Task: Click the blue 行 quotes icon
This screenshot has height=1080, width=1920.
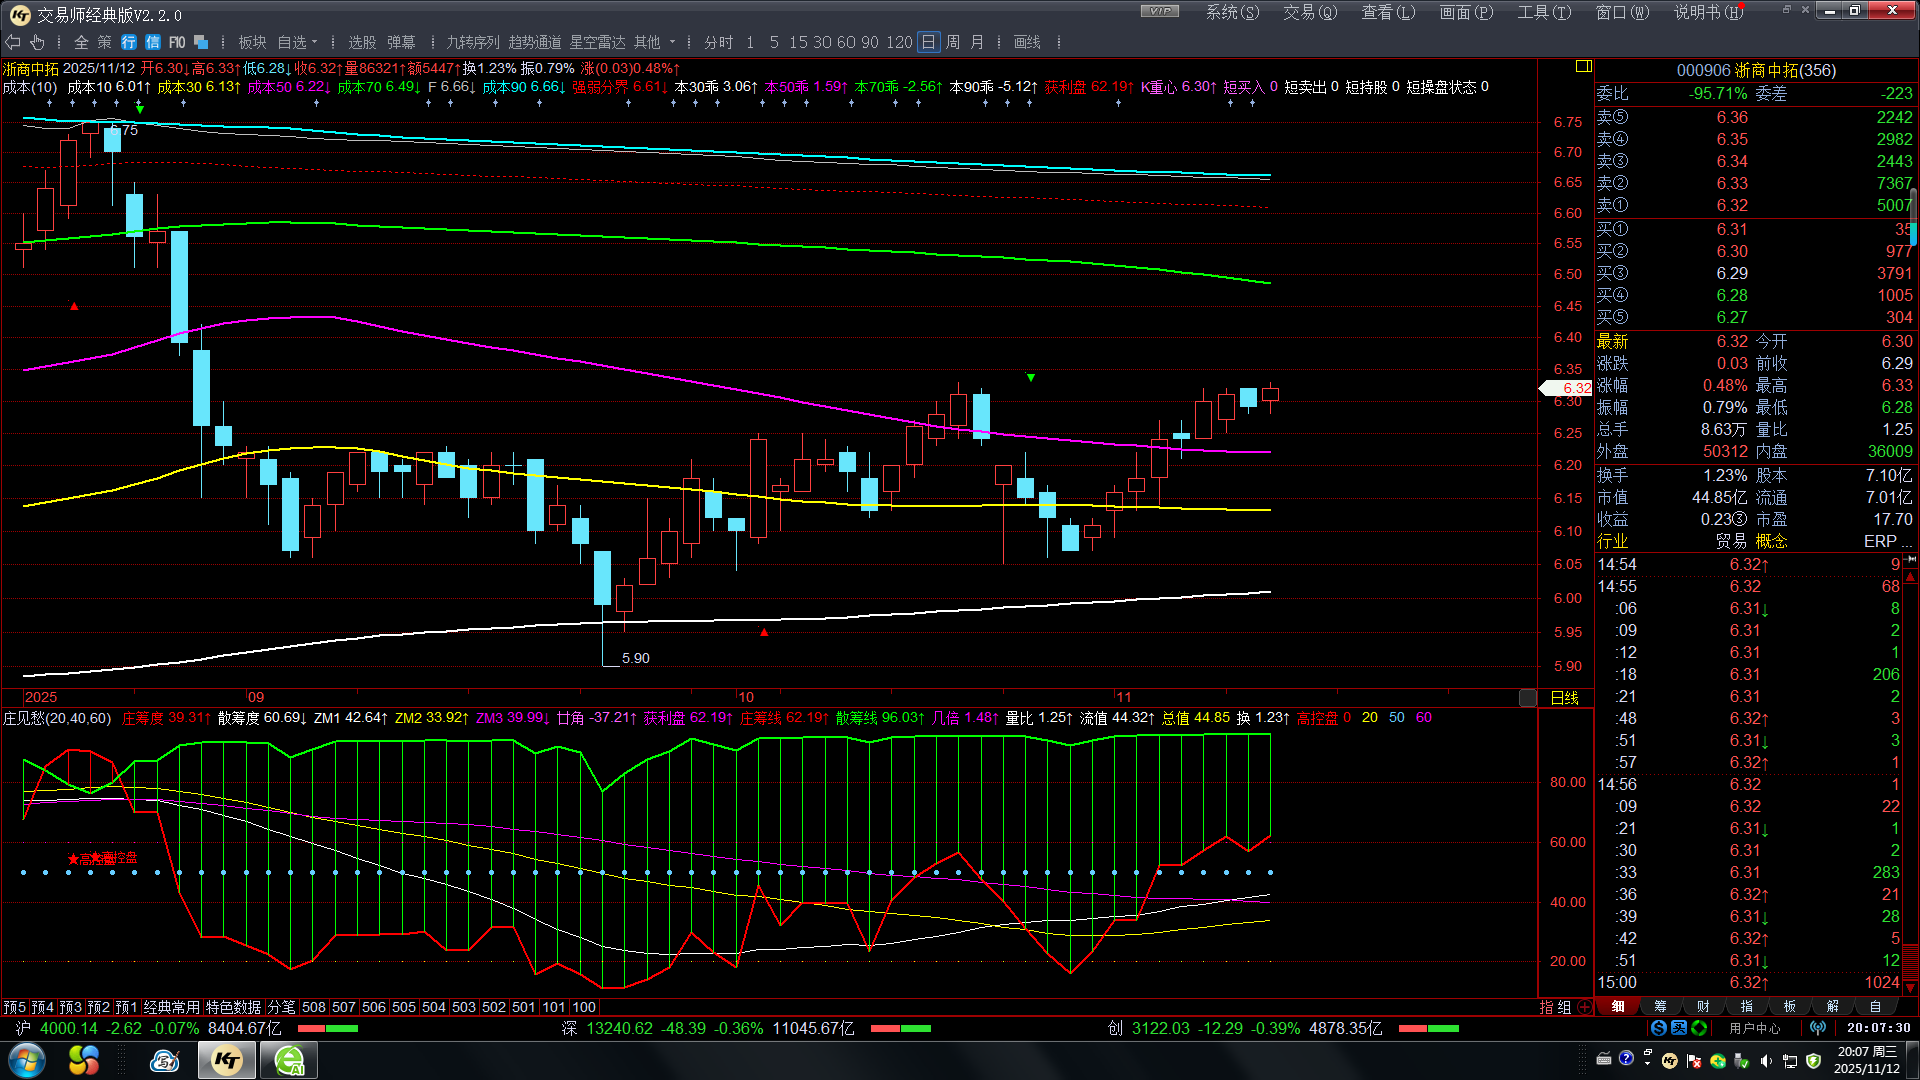Action: (x=129, y=42)
